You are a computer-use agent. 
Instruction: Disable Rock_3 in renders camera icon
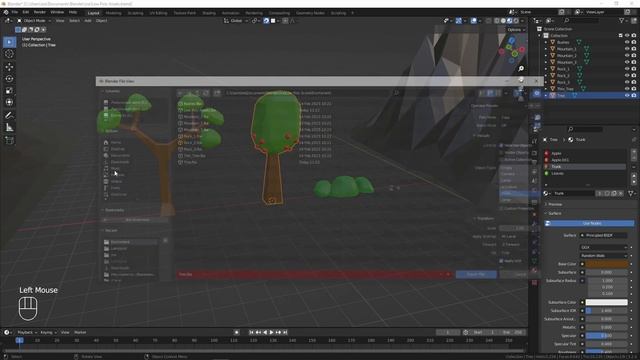point(634,82)
